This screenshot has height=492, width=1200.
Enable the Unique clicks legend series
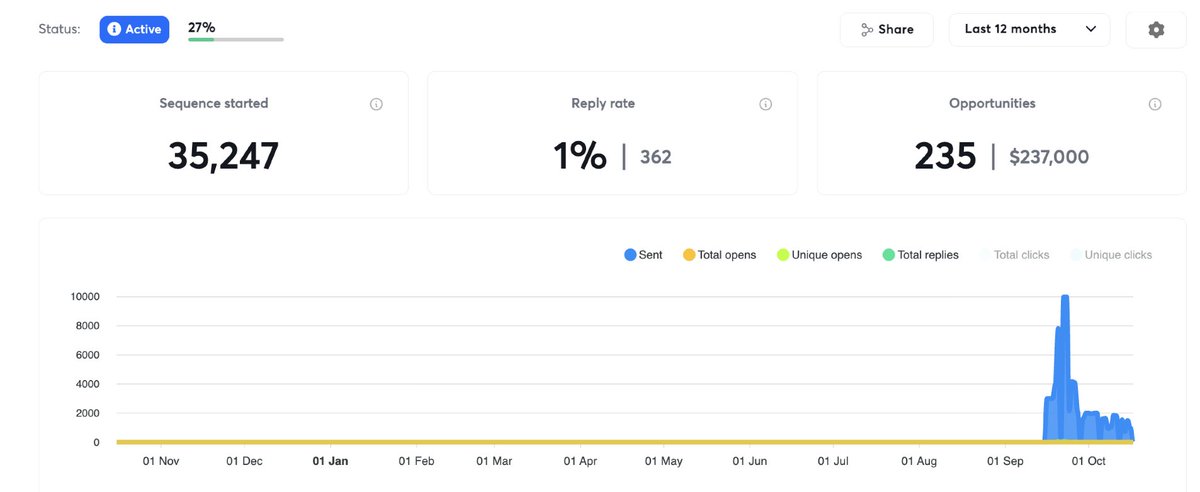click(1110, 255)
